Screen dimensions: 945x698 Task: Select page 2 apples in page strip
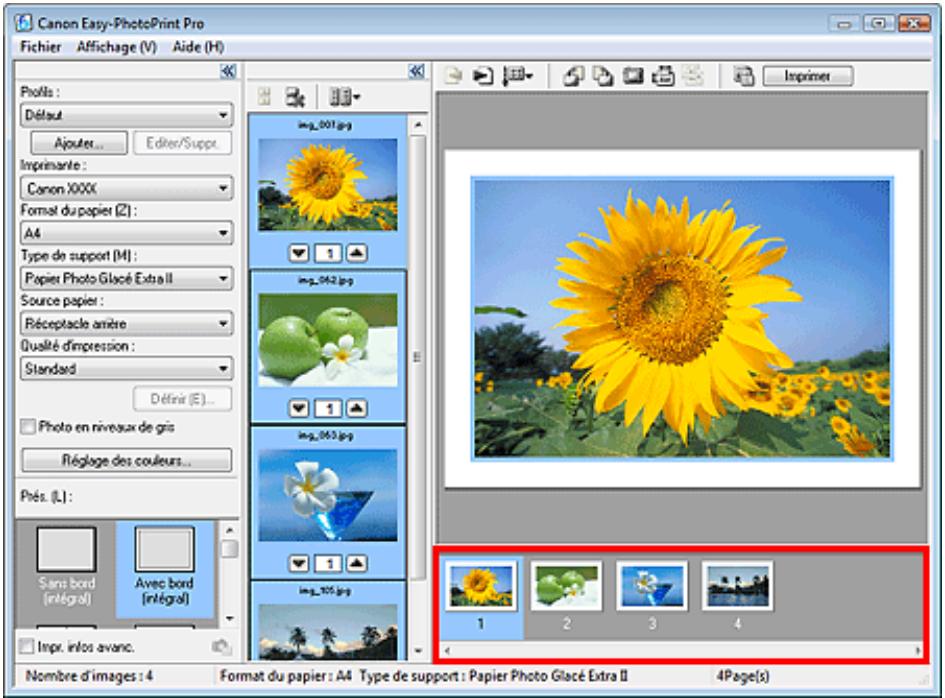point(566,586)
